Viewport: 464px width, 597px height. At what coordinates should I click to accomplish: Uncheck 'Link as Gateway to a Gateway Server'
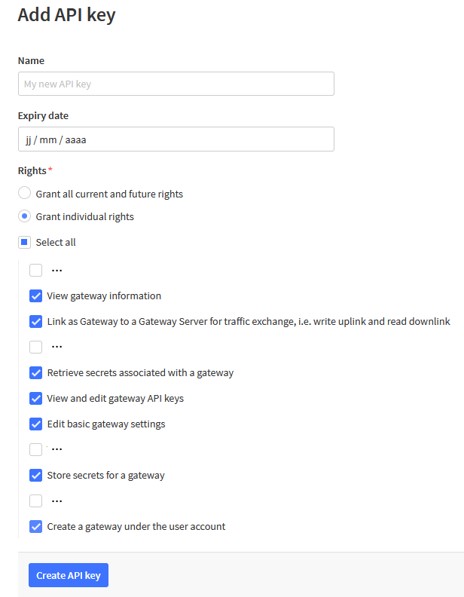point(36,321)
